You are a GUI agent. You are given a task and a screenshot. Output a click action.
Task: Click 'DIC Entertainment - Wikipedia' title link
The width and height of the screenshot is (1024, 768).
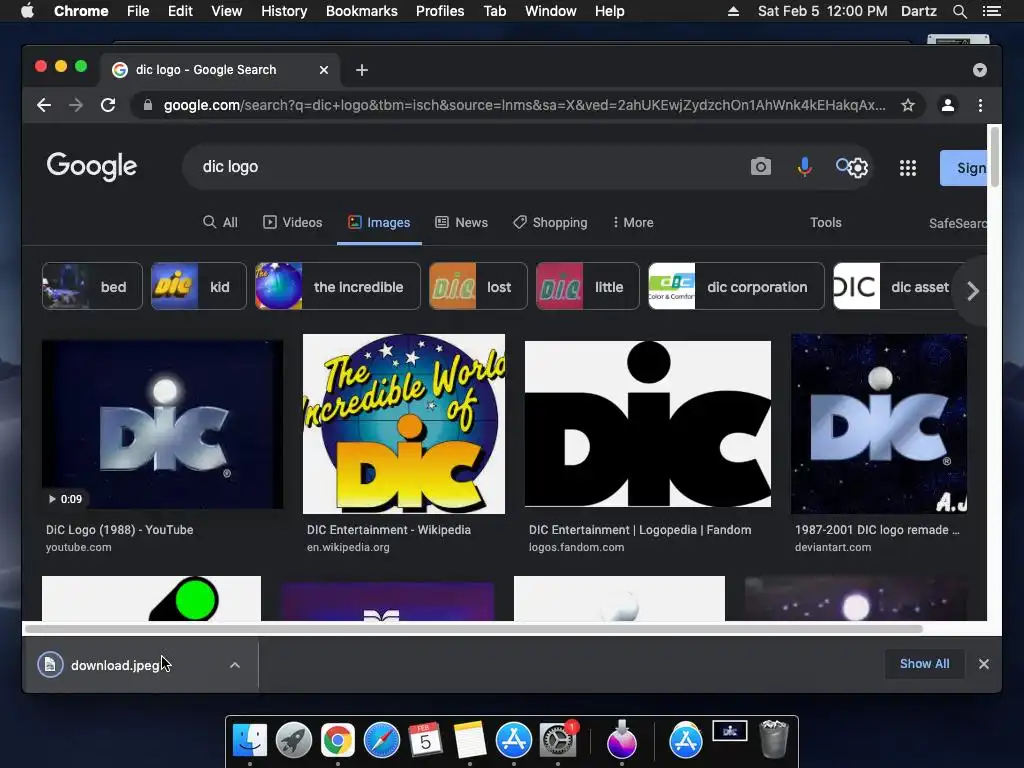[389, 530]
